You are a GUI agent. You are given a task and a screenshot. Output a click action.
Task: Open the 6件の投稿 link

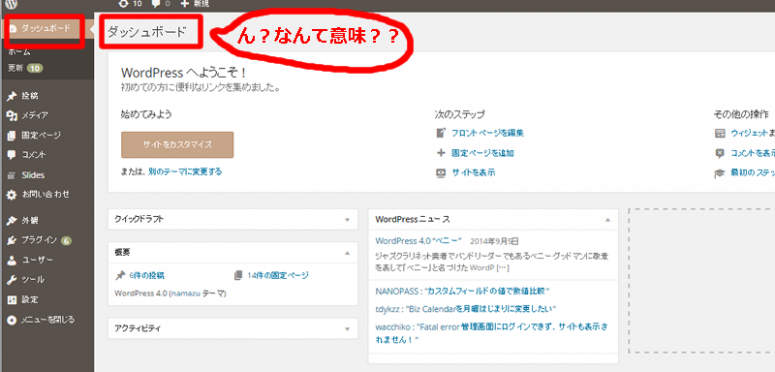(146, 275)
